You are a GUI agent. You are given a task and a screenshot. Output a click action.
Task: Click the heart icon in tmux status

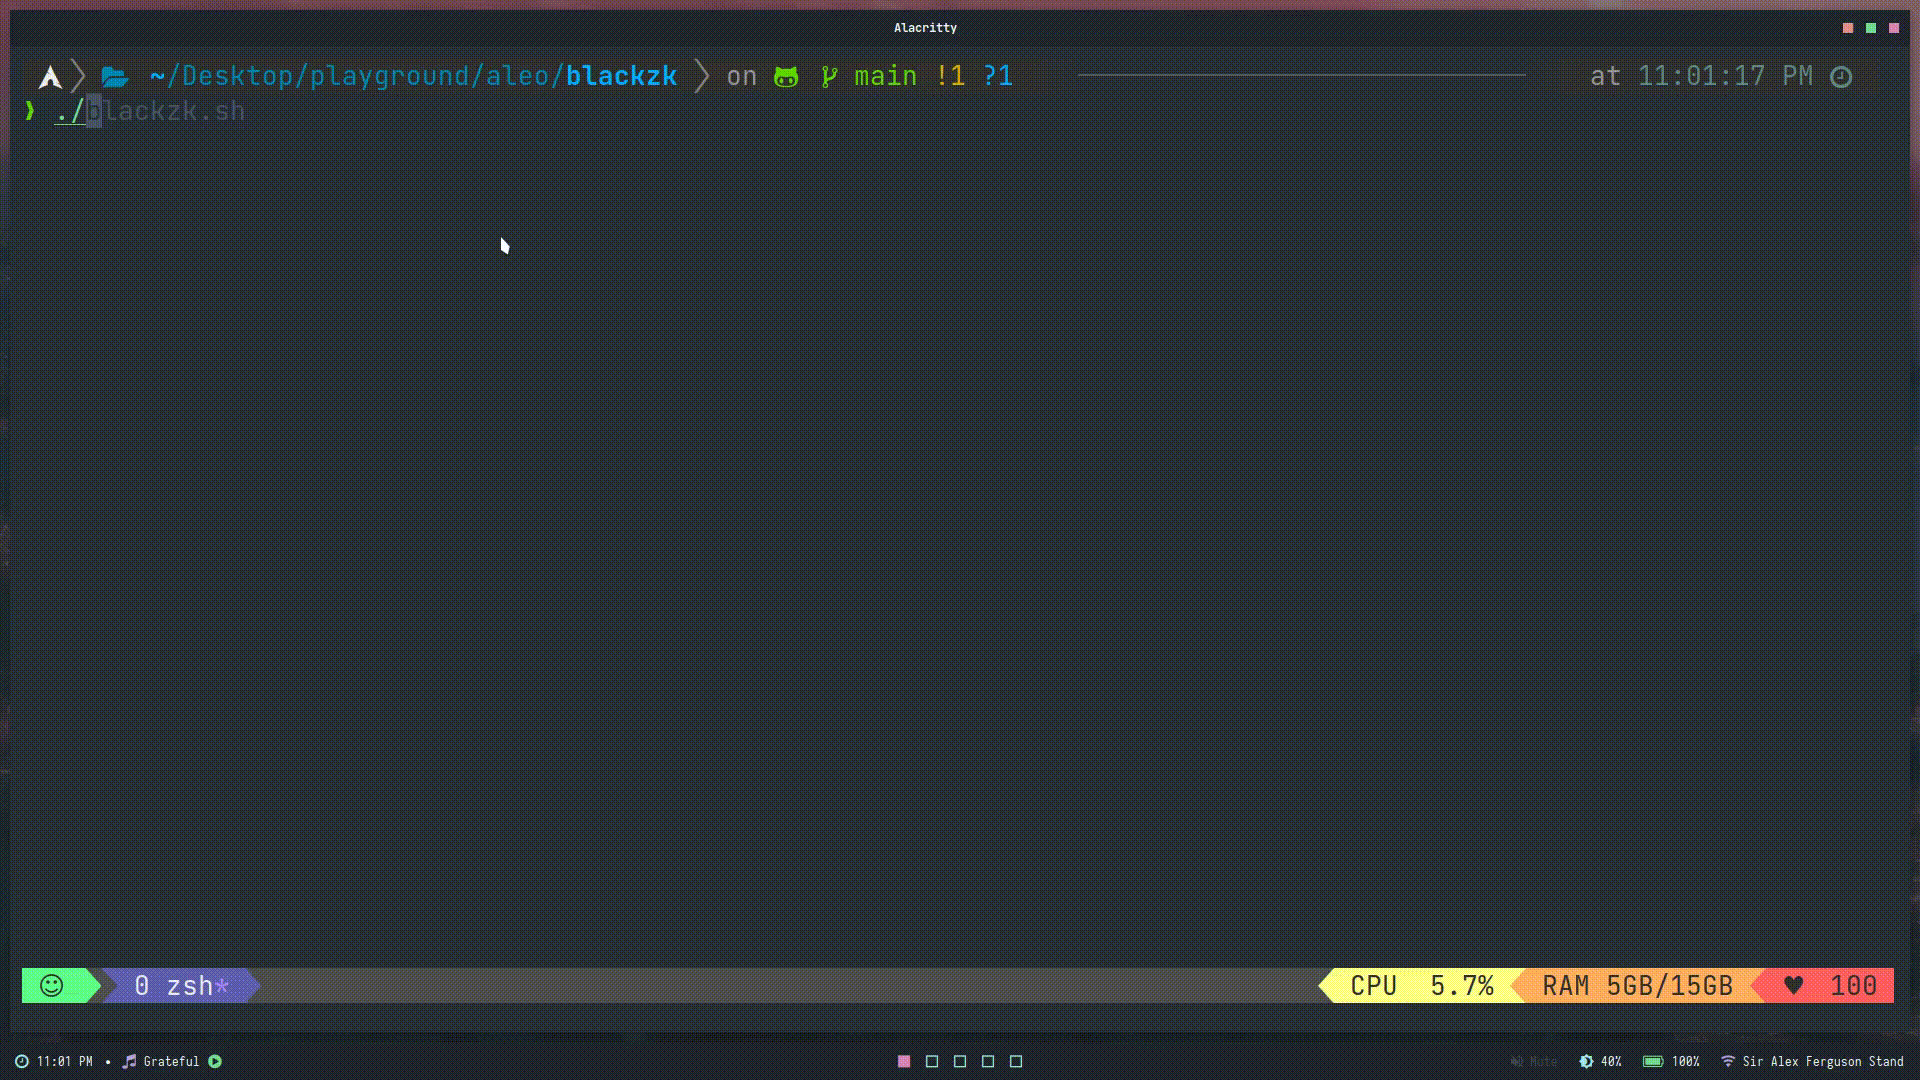click(x=1793, y=986)
